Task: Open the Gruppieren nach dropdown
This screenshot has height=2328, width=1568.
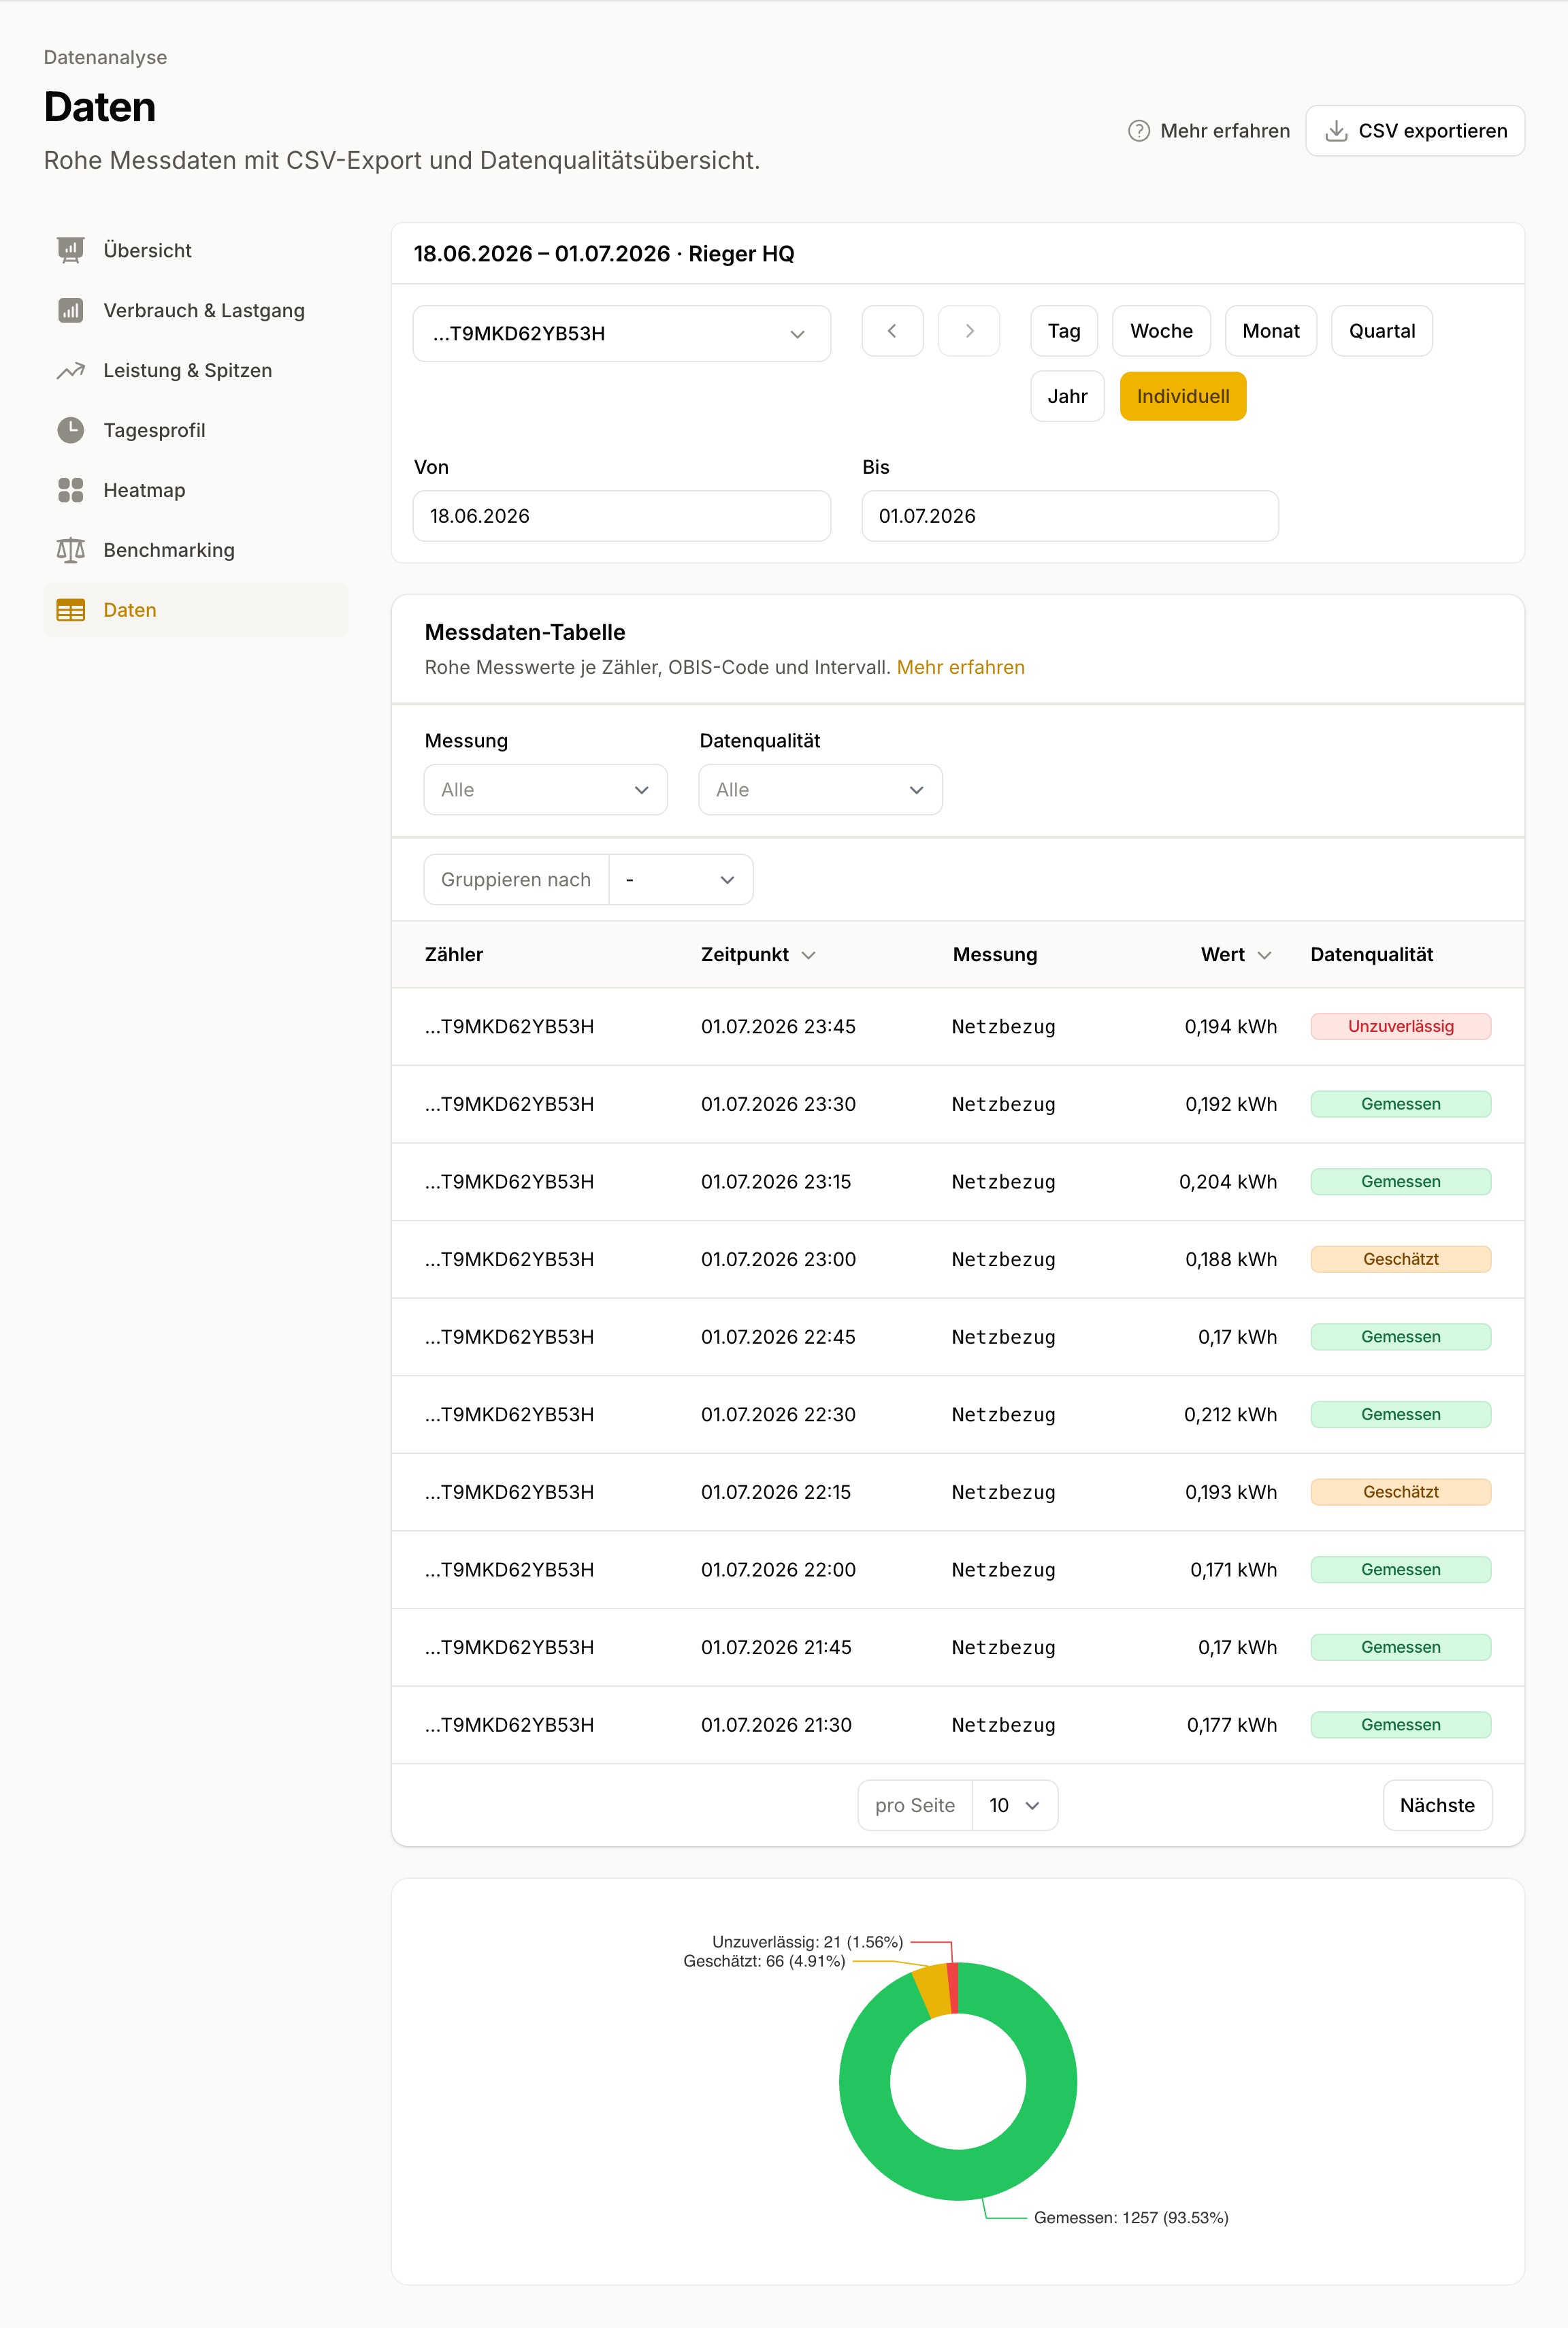Action: click(x=681, y=880)
